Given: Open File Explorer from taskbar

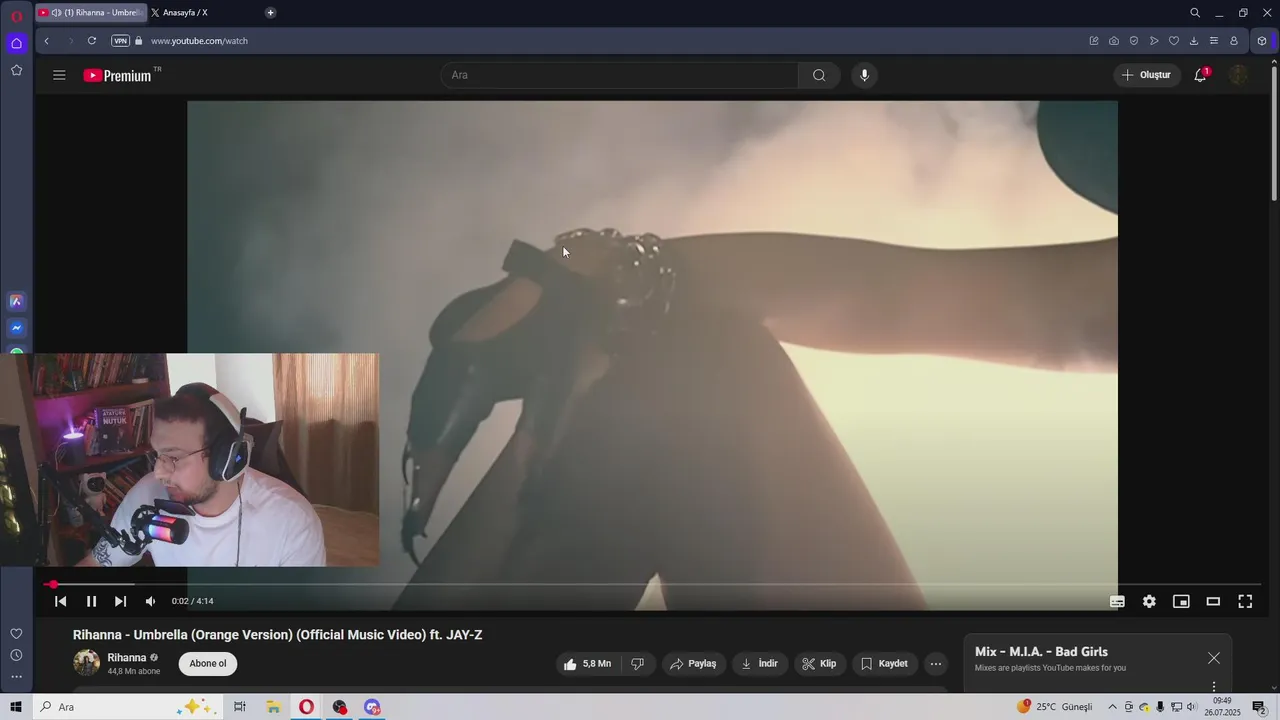Looking at the screenshot, I should pos(273,707).
